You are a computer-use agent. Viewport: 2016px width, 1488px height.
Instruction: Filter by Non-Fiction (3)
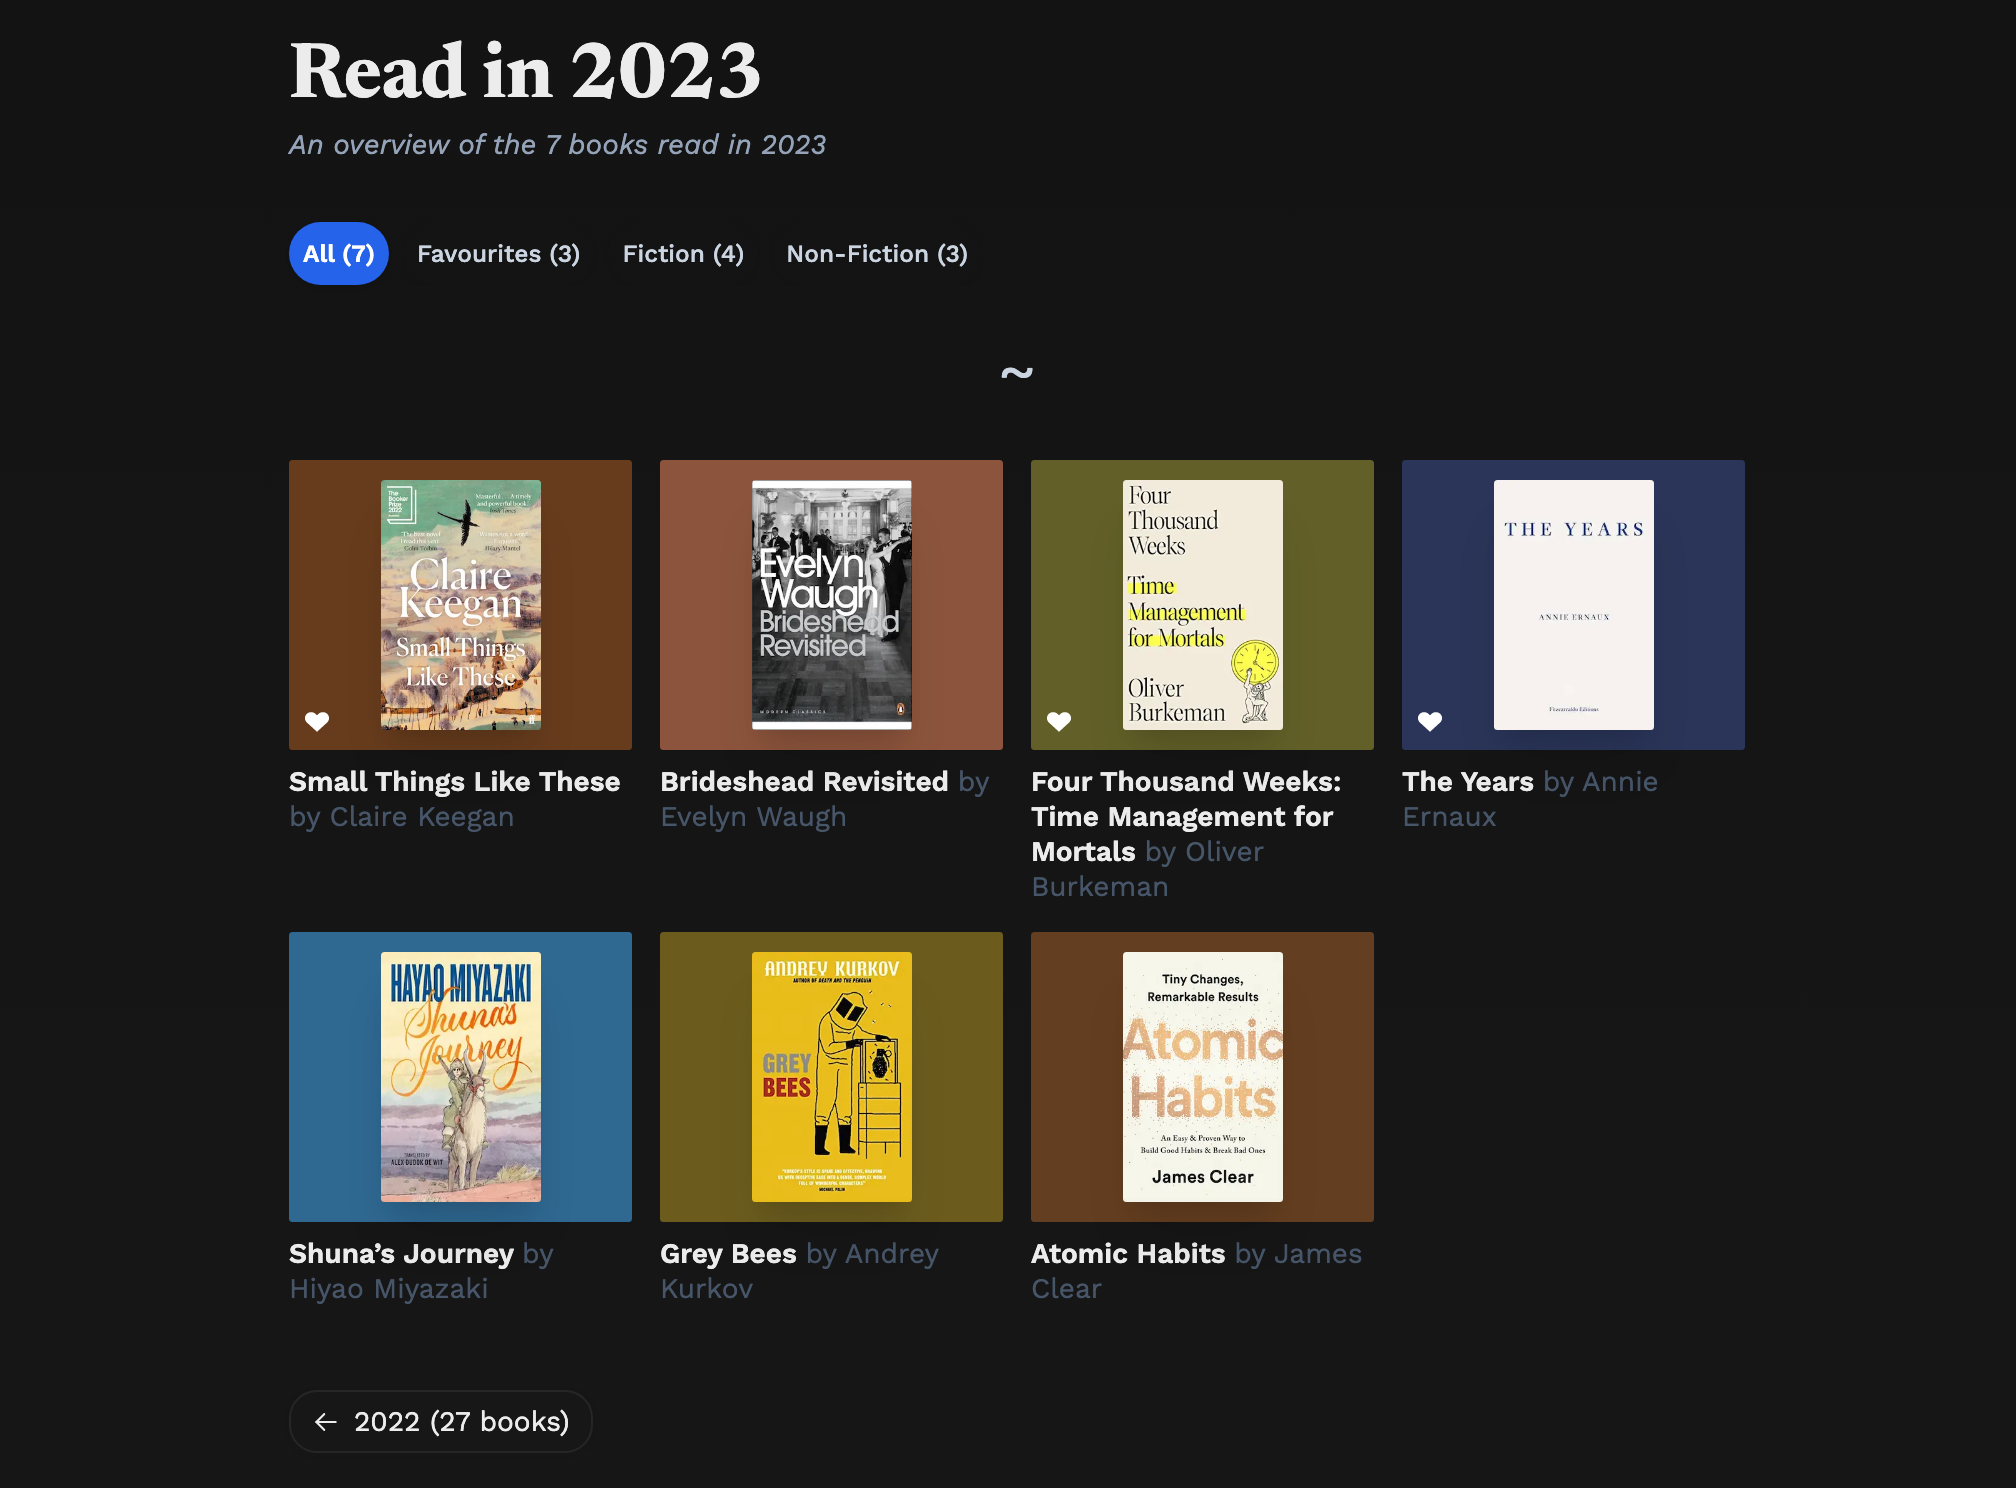point(877,254)
